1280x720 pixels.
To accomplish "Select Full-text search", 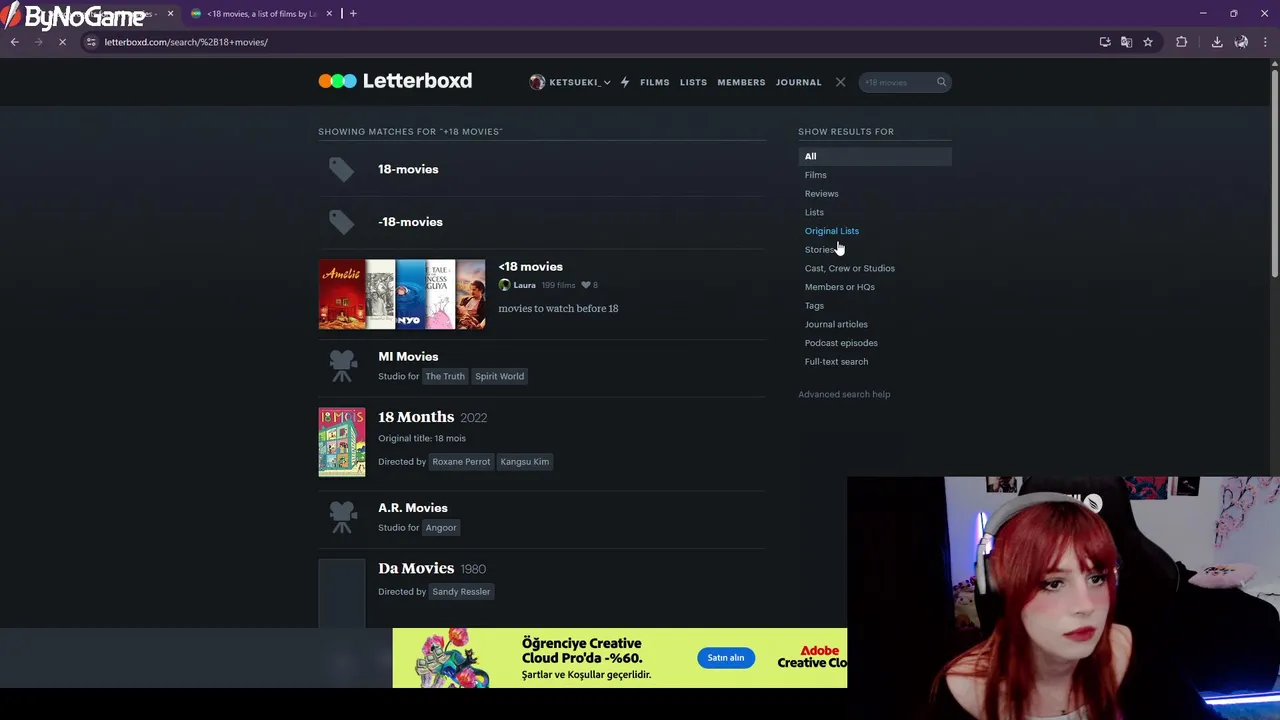I will tap(836, 362).
